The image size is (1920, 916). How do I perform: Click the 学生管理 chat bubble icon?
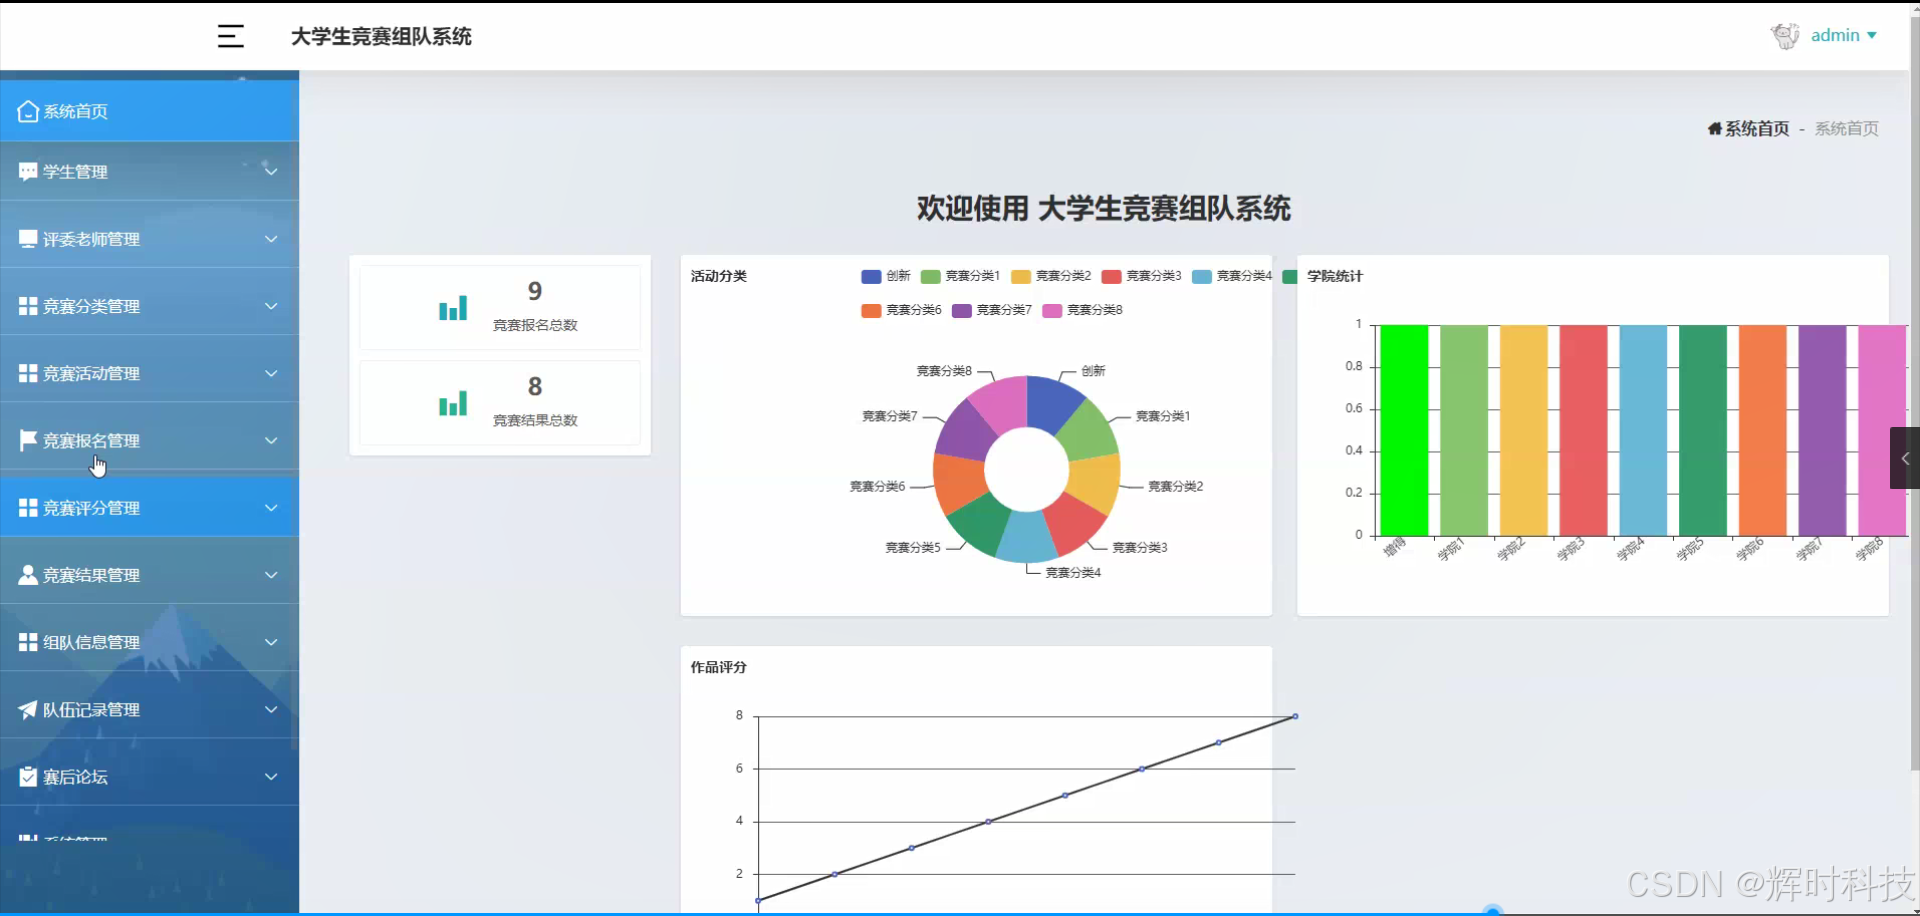(28, 172)
